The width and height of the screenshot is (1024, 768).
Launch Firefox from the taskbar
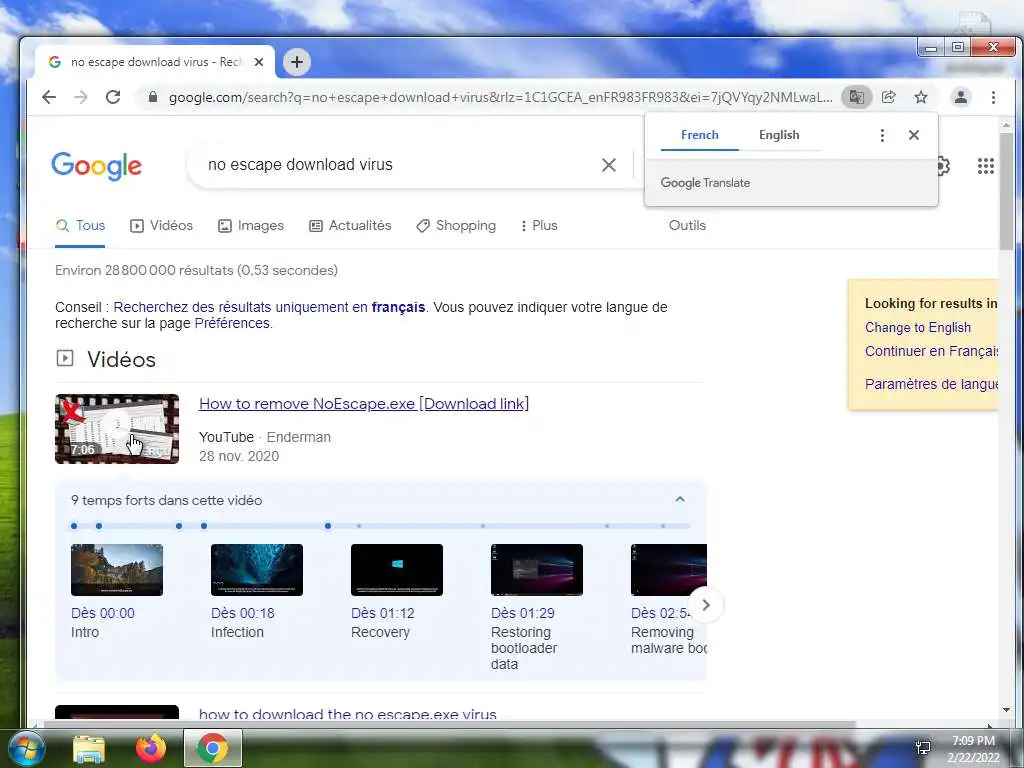151,748
